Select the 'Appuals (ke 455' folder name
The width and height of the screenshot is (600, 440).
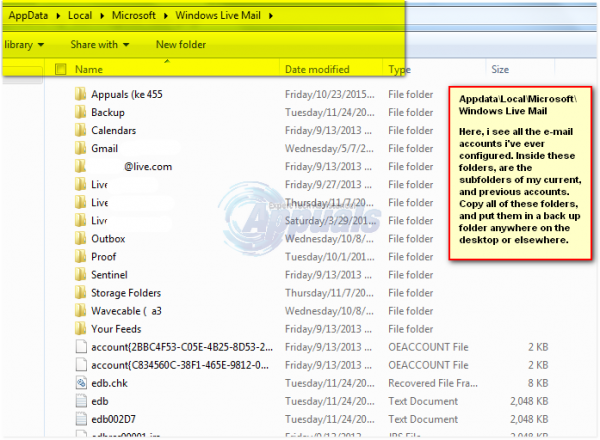click(x=127, y=94)
